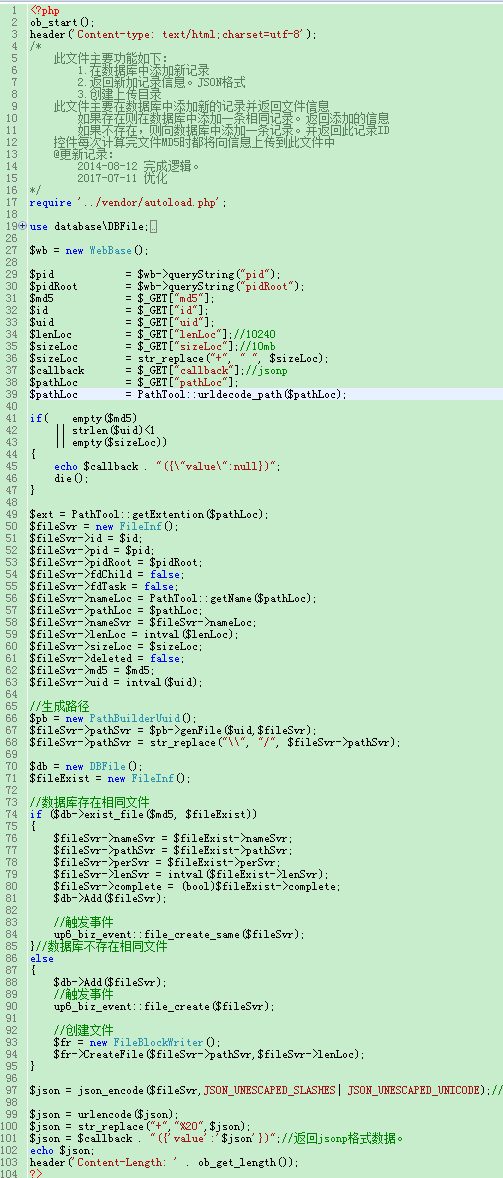Click line number 39 in the gutter
503x1178 pixels.
pyautogui.click(x=11, y=394)
